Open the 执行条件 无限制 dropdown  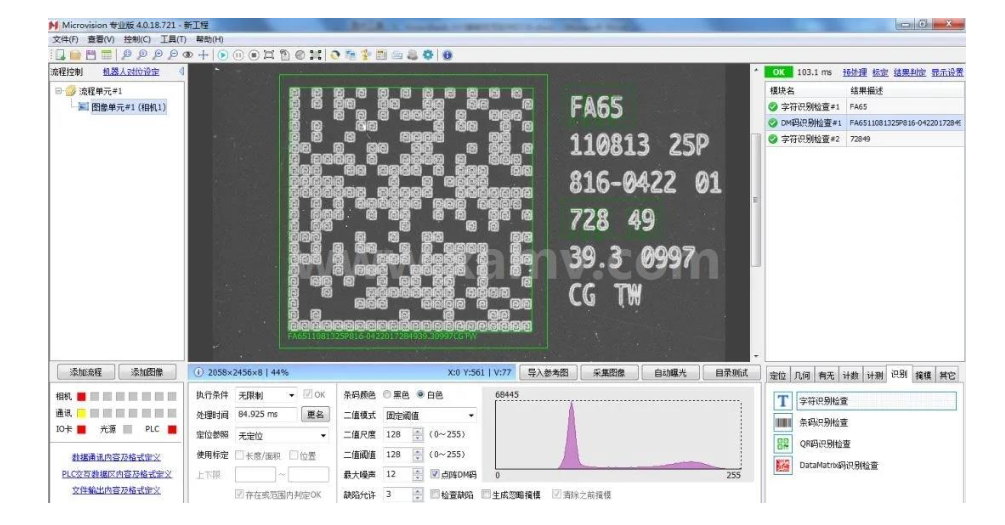(x=265, y=396)
